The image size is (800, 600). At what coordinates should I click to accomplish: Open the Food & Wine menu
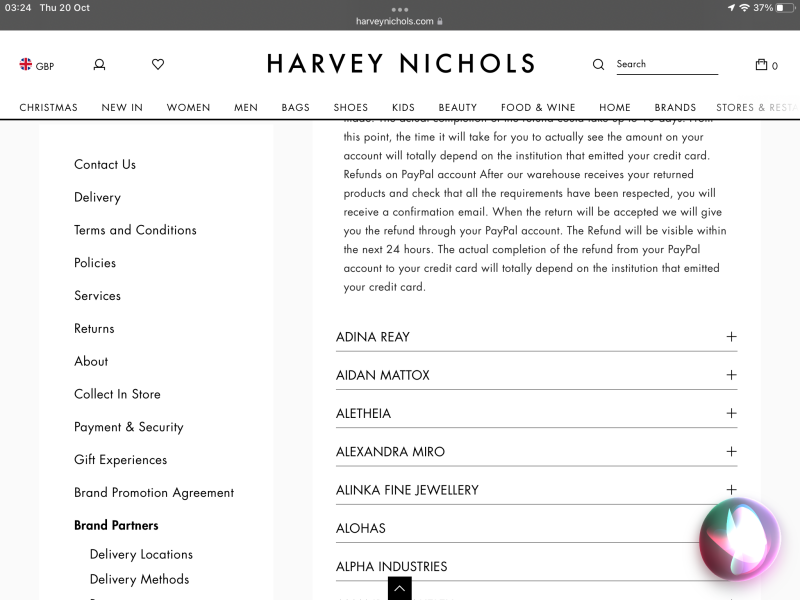(538, 107)
